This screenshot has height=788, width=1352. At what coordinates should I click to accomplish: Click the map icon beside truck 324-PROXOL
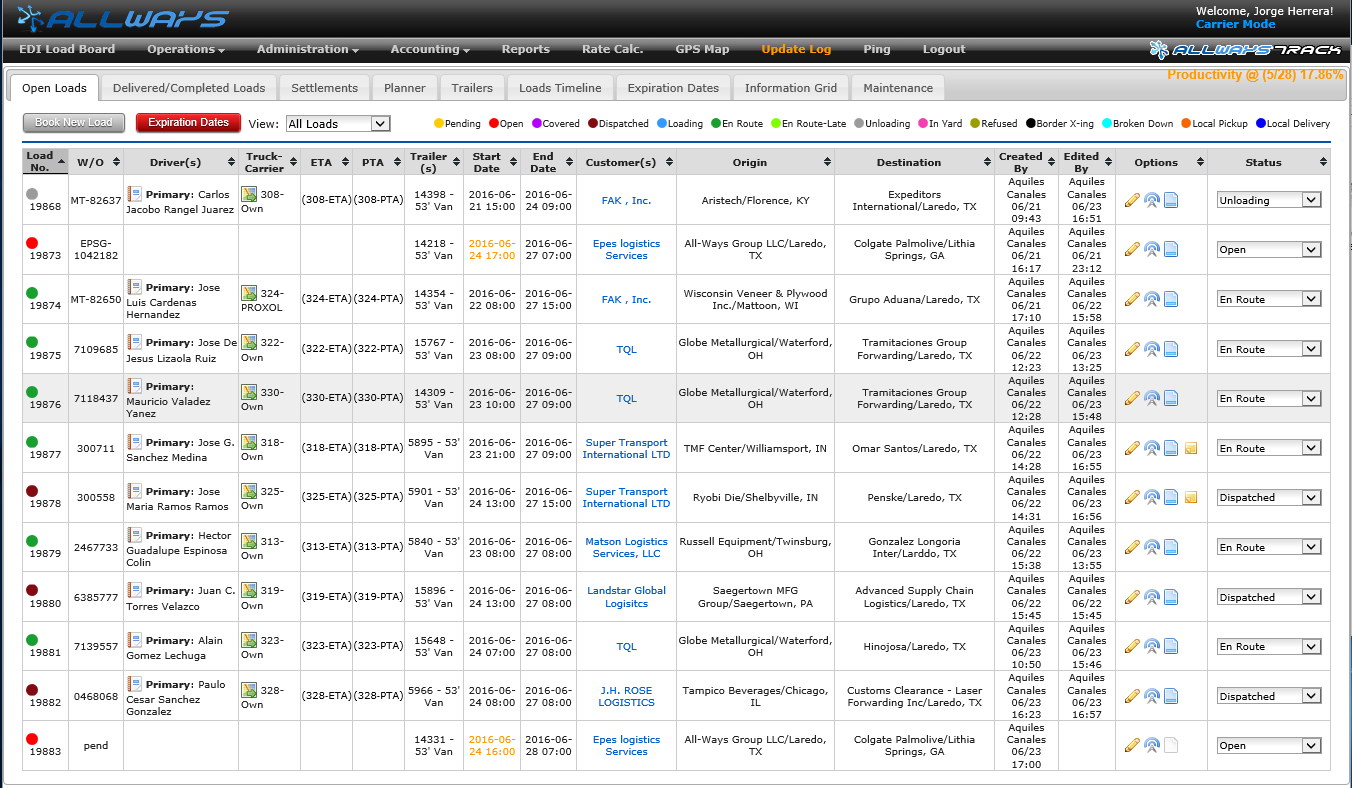coord(249,293)
